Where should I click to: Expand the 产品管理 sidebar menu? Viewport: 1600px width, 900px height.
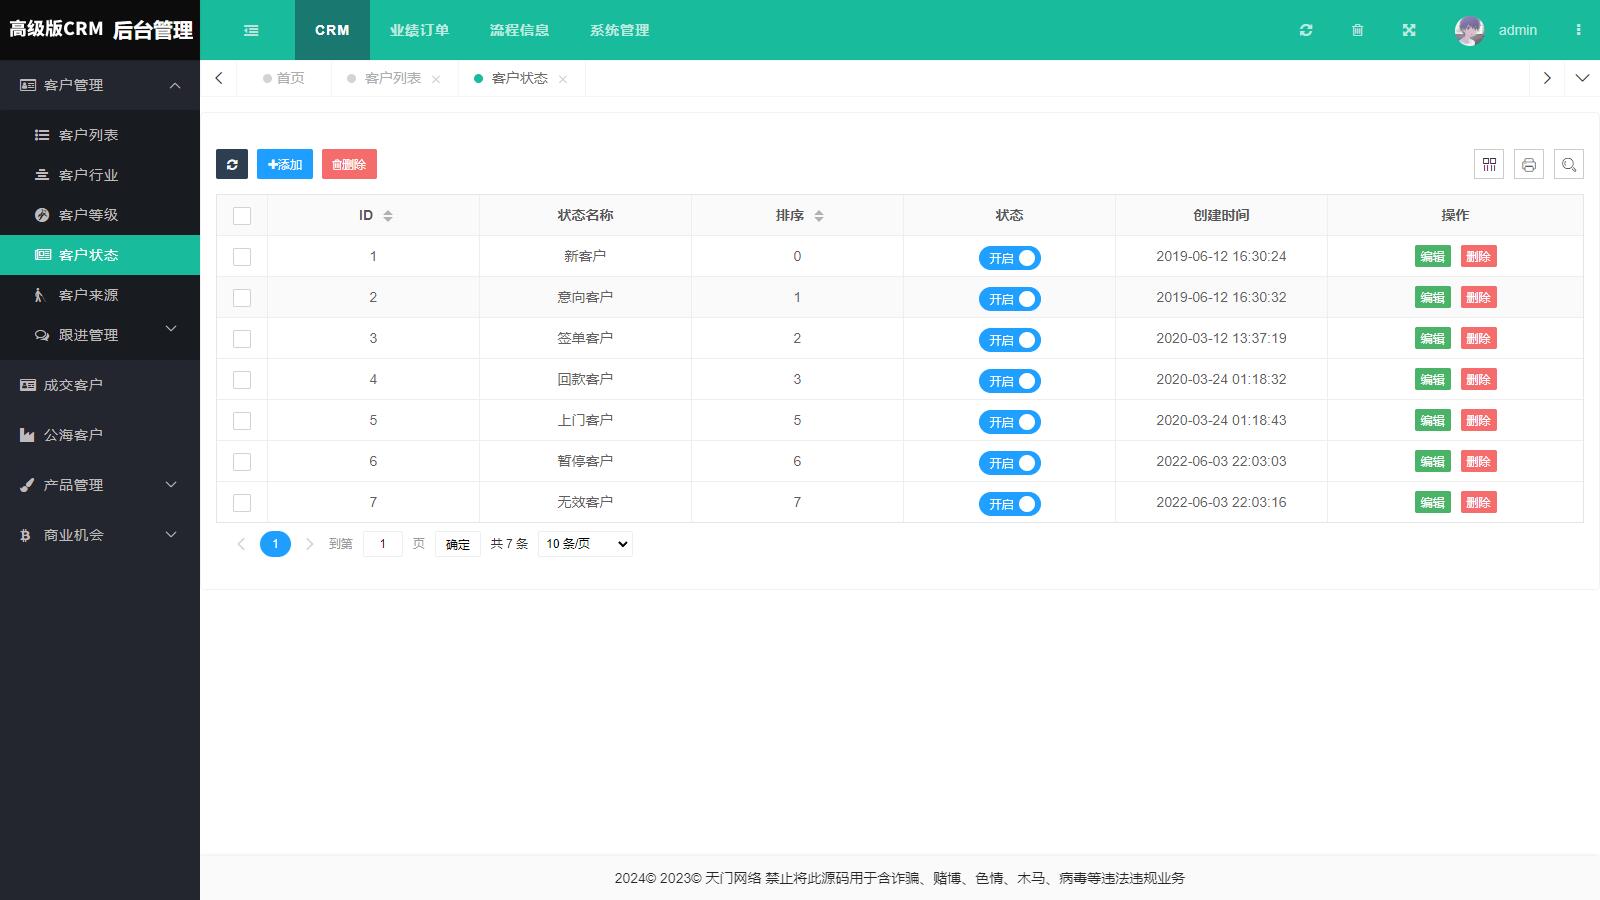(x=99, y=485)
